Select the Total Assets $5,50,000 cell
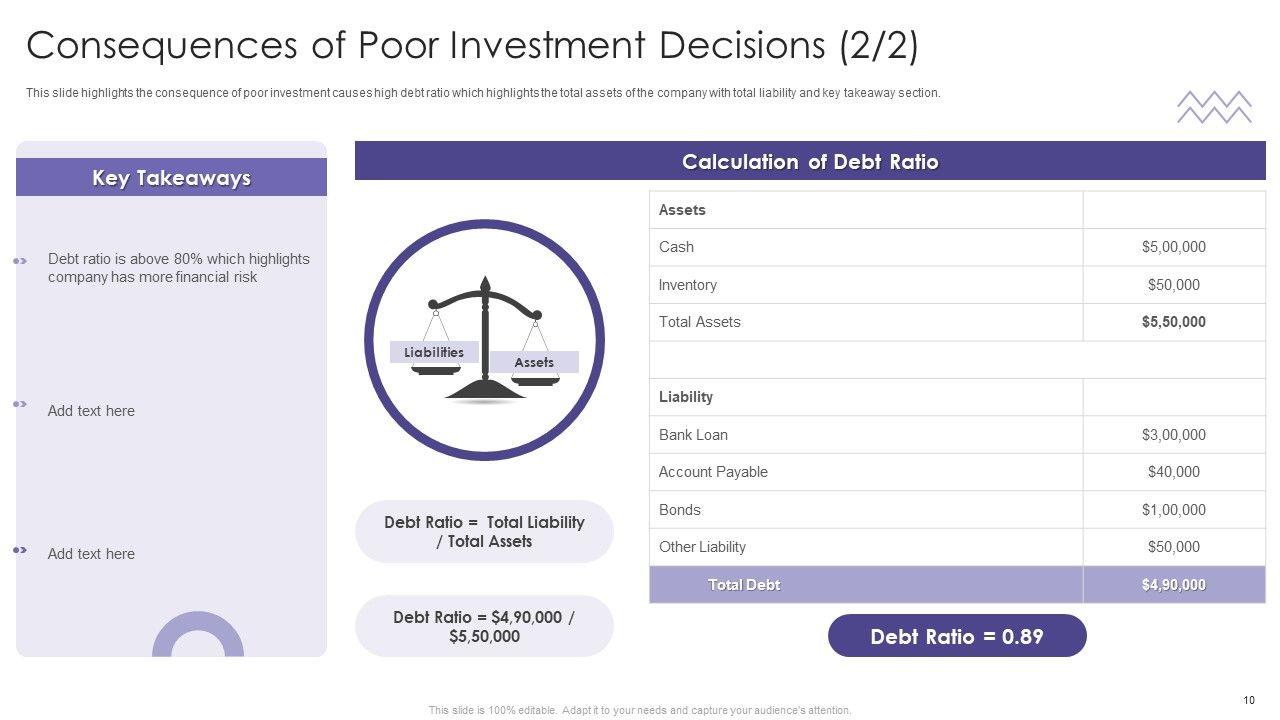The height and width of the screenshot is (720, 1280). point(1174,322)
